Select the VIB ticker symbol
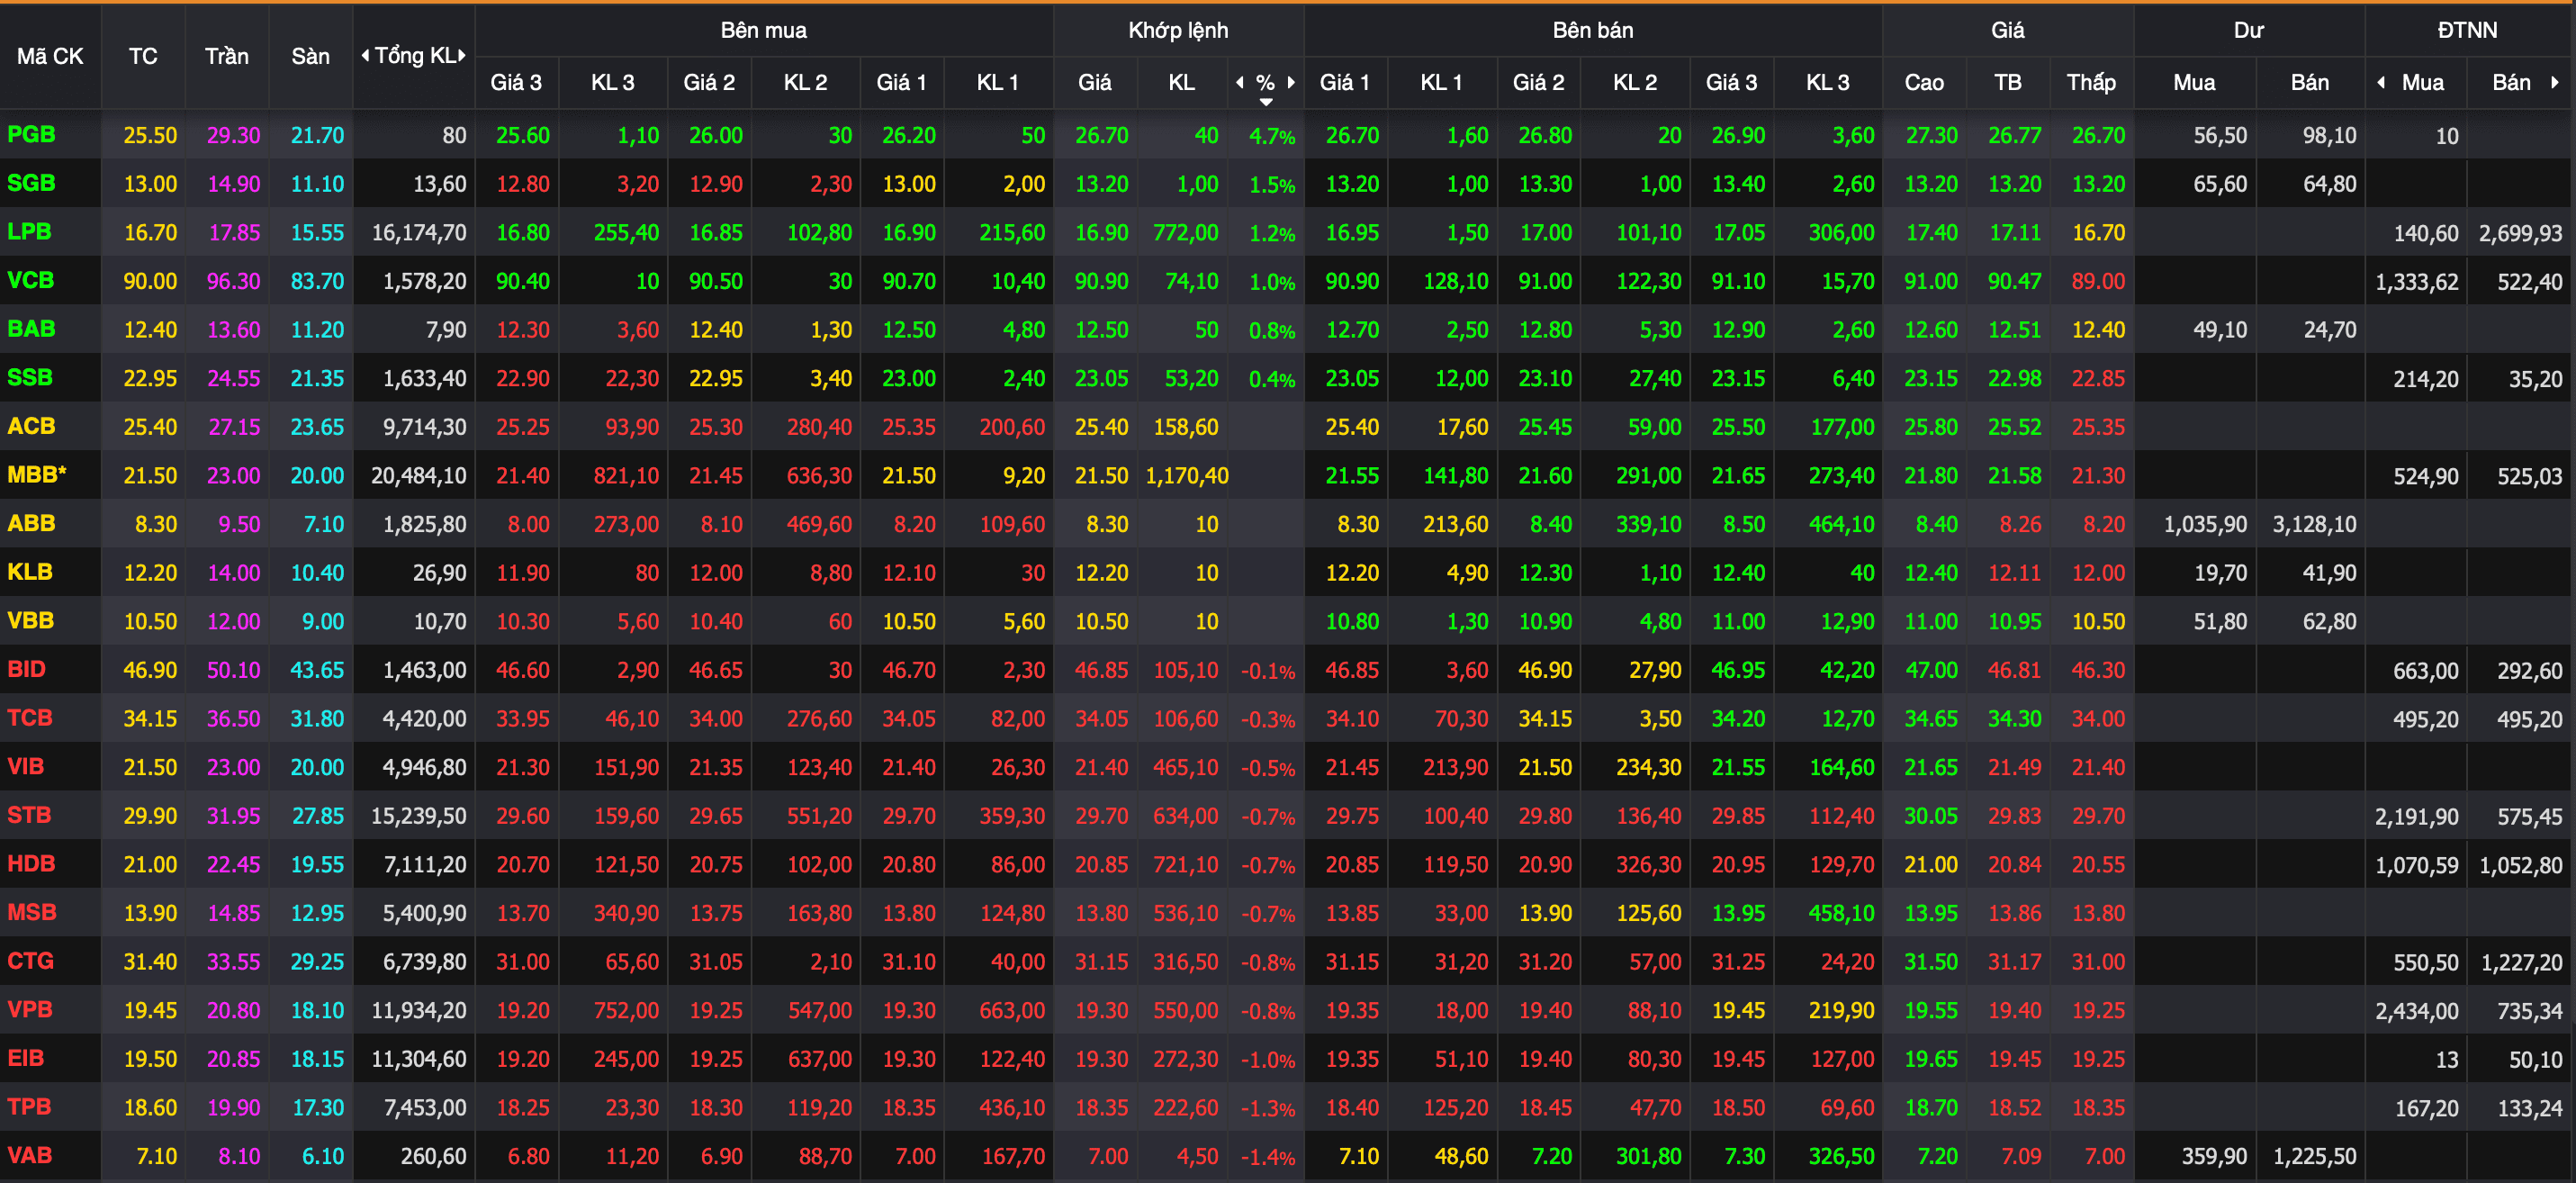This screenshot has width=2576, height=1183. click(x=25, y=767)
